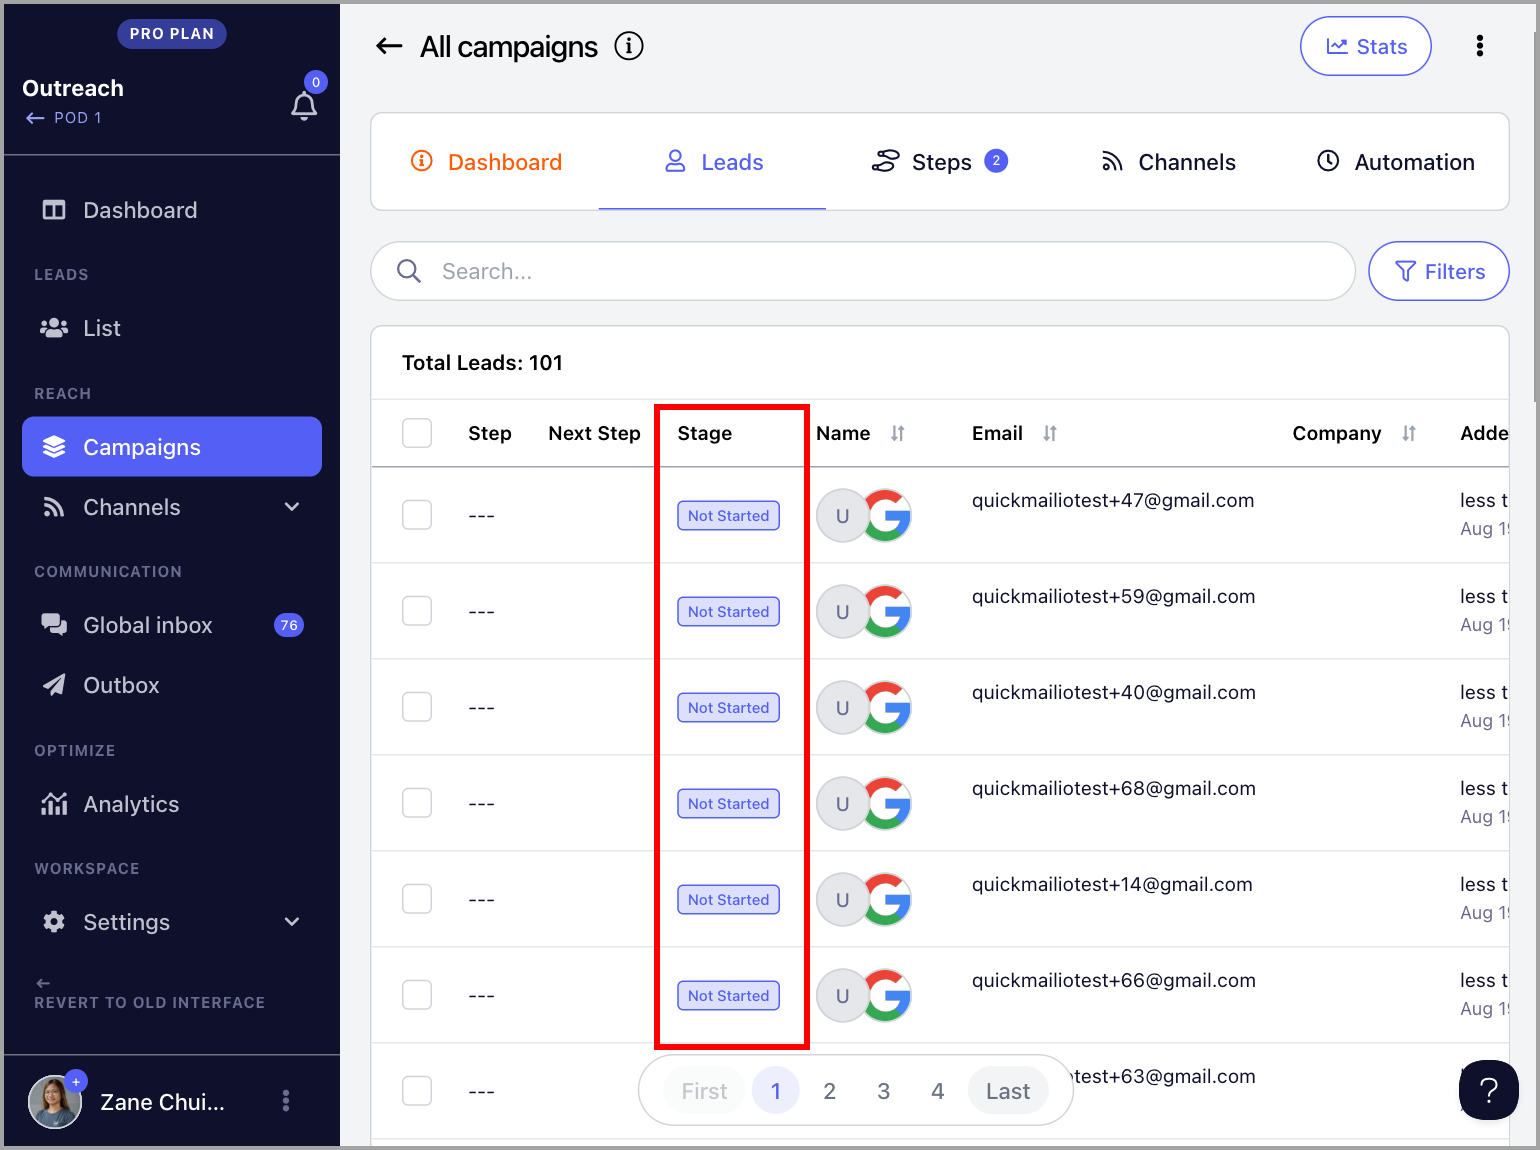Open lead quickmailiotest+68@gmail.com
The image size is (1540, 1150).
[x=1114, y=788]
